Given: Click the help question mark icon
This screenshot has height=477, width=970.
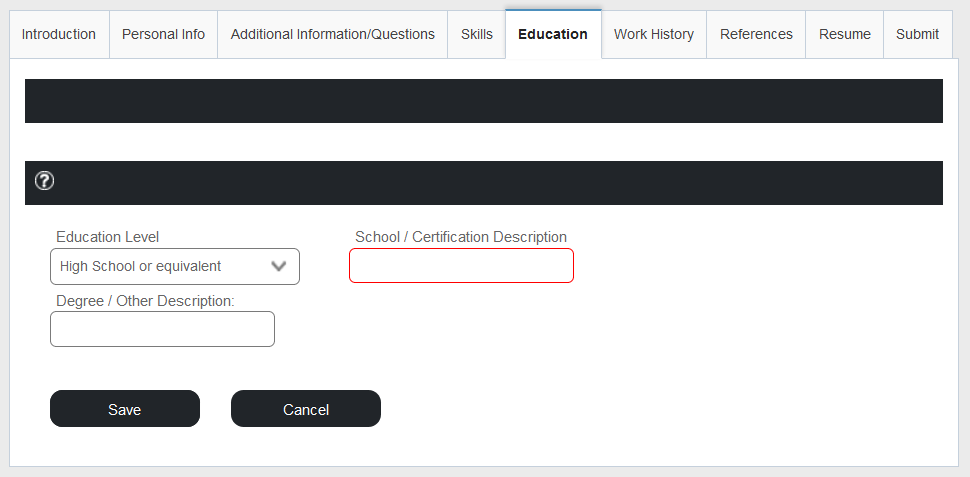Looking at the screenshot, I should click(44, 181).
